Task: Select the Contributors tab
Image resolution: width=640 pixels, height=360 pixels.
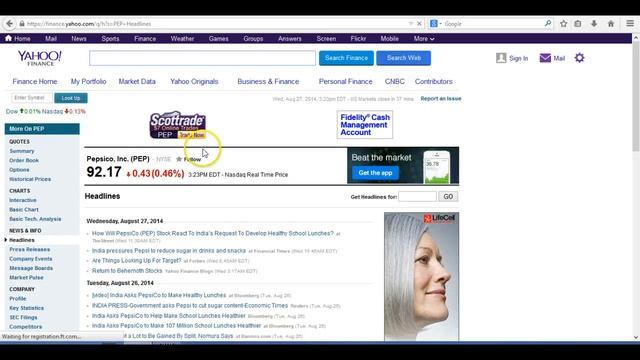Action: (433, 82)
